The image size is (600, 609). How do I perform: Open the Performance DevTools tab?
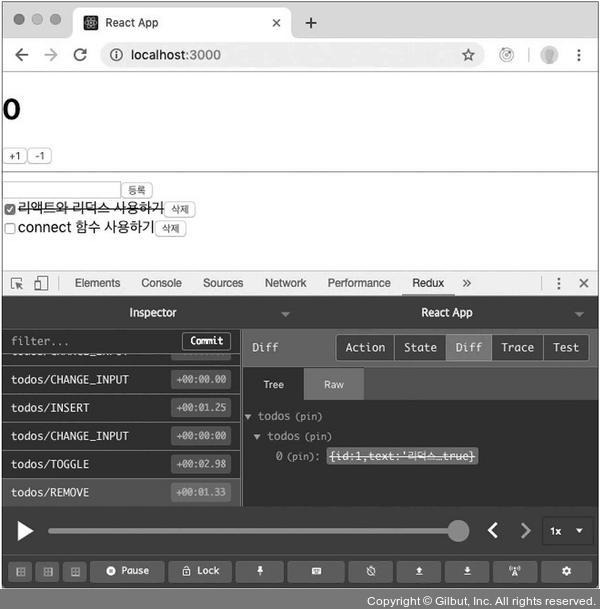(359, 283)
